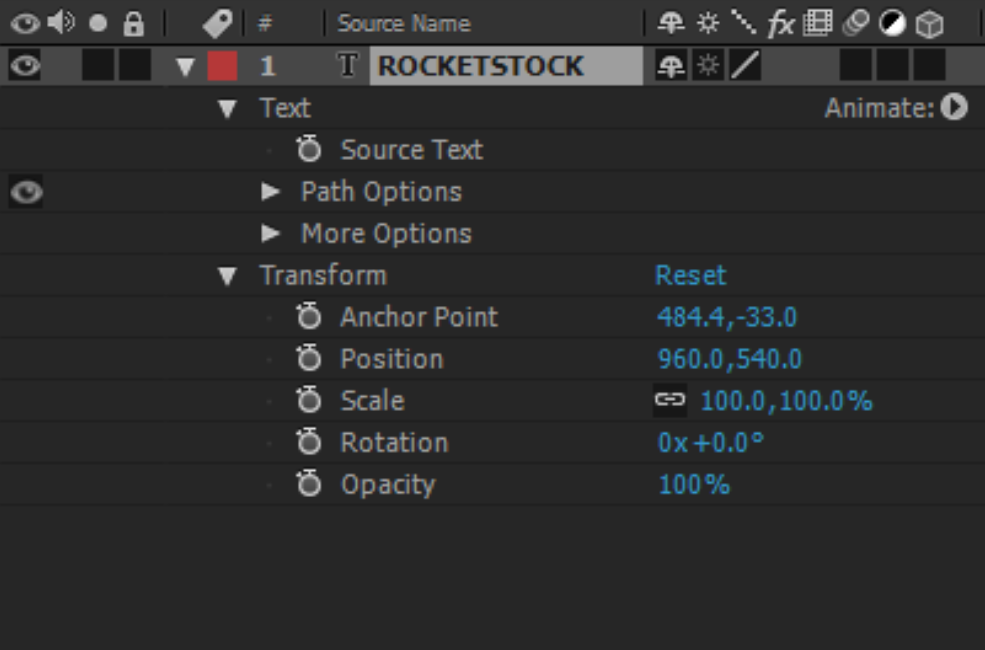Image resolution: width=985 pixels, height=650 pixels.
Task: Toggle Quality switch on ROCKETSTOCK layer
Action: pos(745,66)
